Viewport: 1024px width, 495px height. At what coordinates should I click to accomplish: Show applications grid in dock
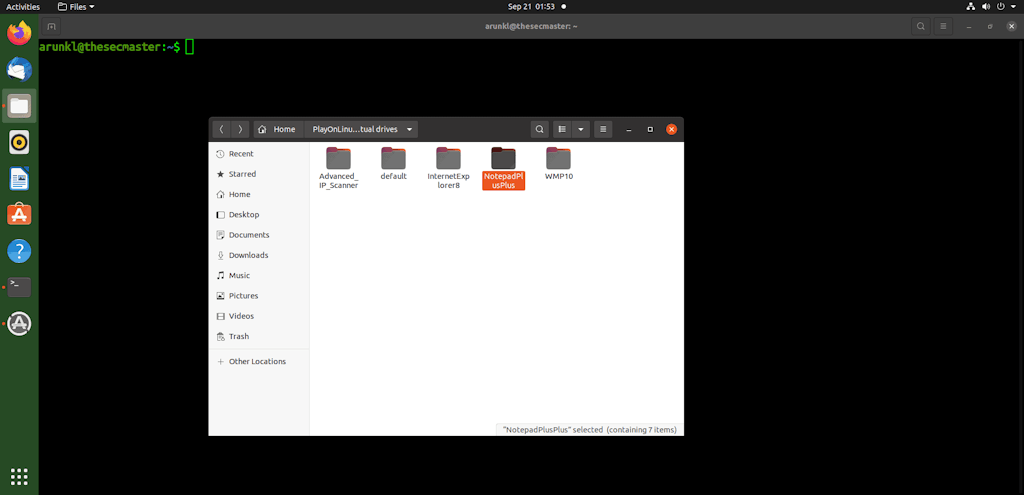pyautogui.click(x=20, y=477)
